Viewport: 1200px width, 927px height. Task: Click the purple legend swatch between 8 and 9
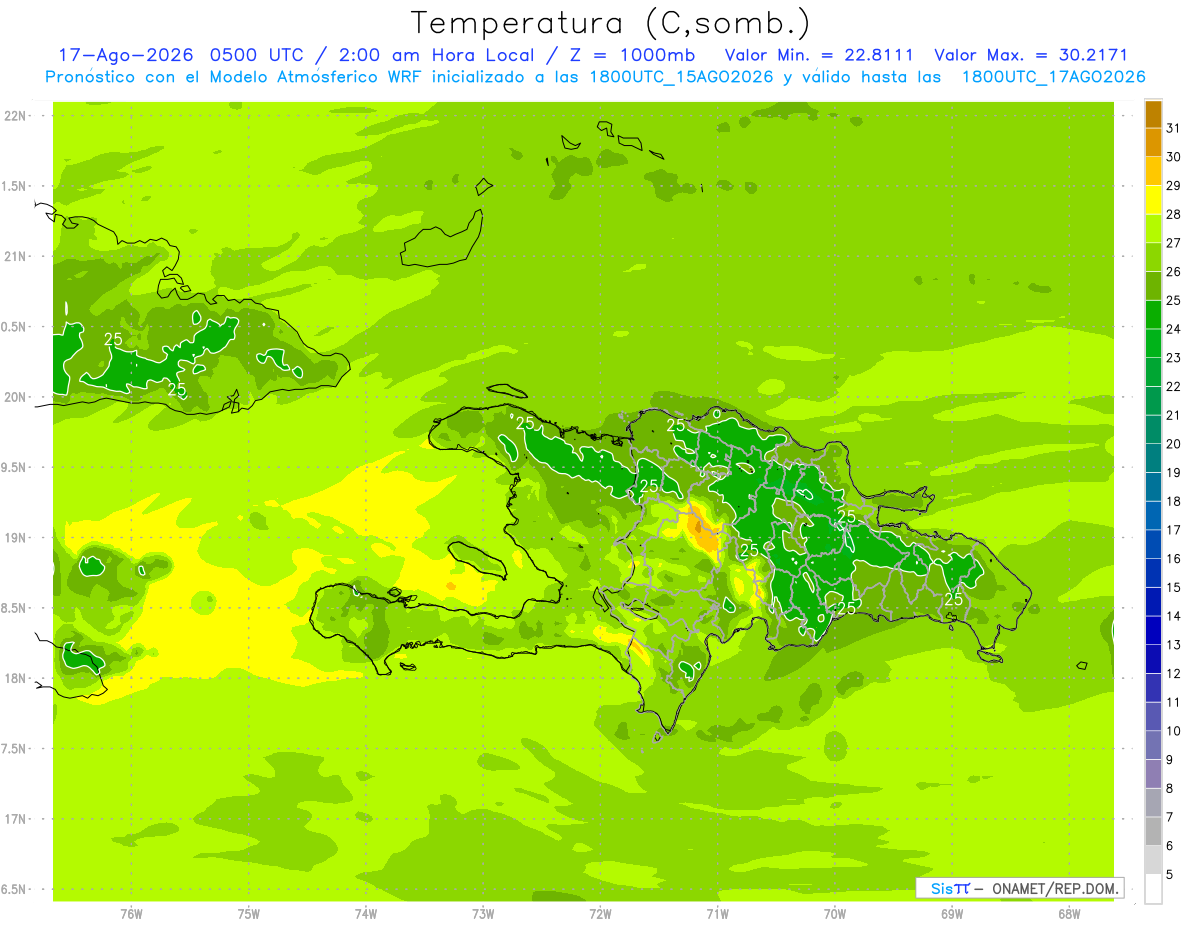point(1153,774)
